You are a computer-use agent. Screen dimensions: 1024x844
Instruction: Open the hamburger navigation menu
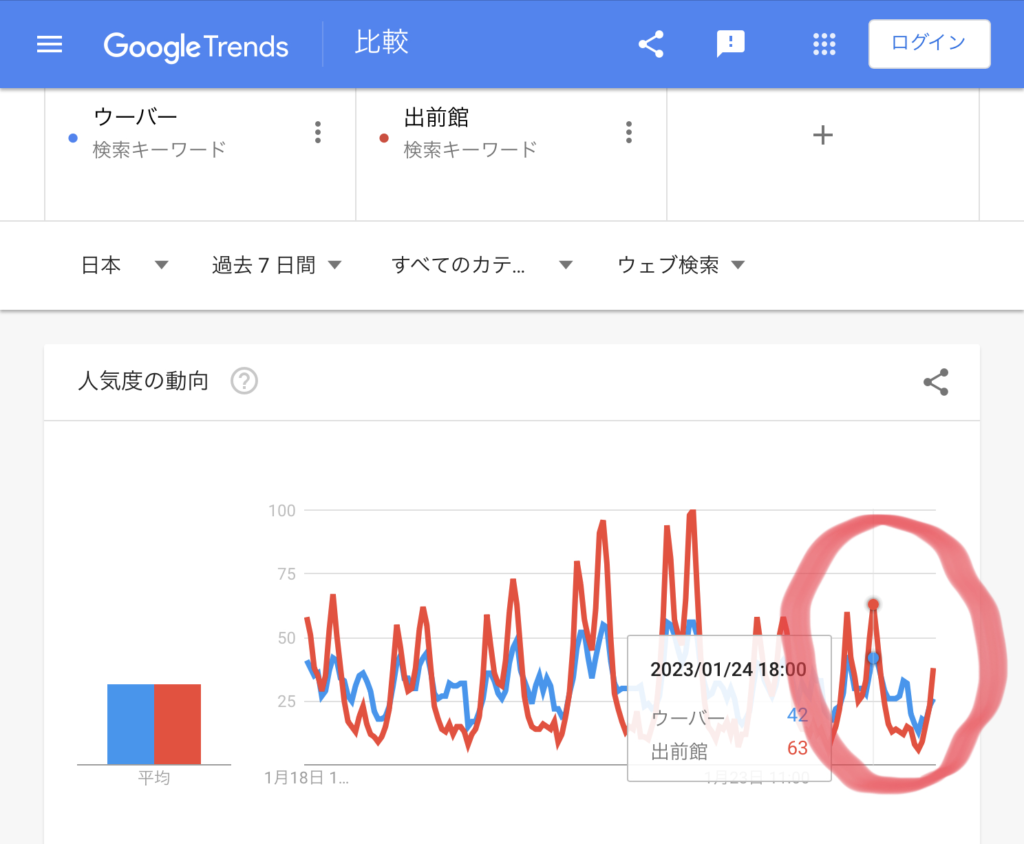49,45
